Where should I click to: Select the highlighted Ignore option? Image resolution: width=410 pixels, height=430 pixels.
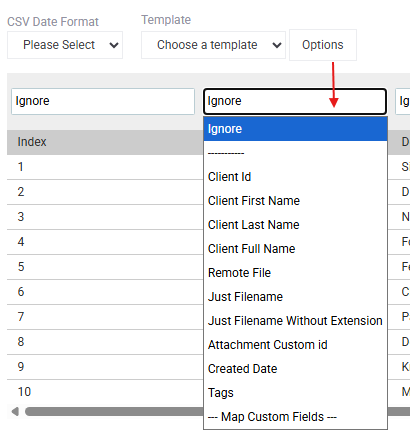click(x=295, y=129)
